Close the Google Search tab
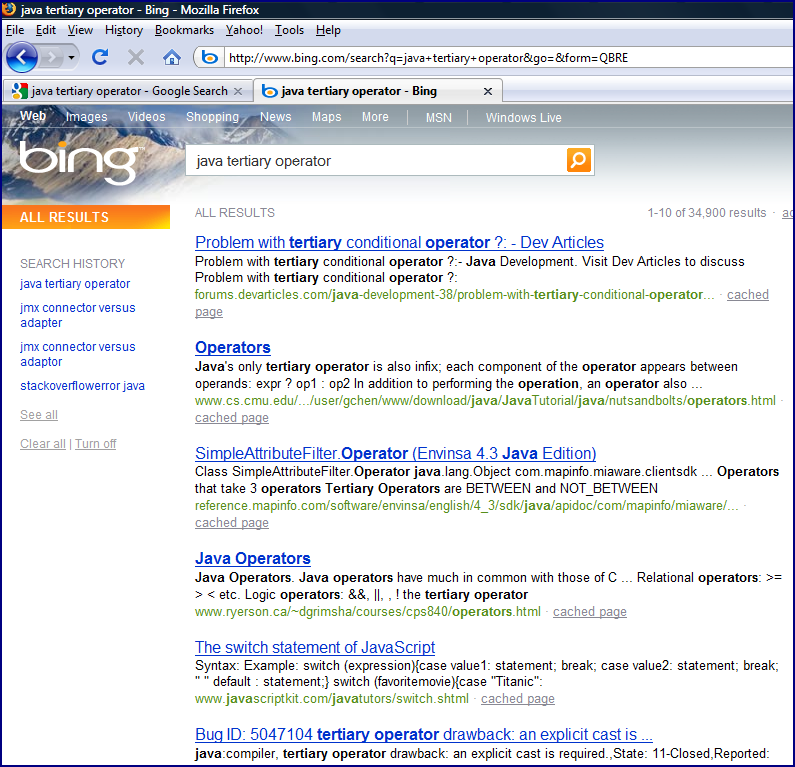The height and width of the screenshot is (767, 795). click(238, 91)
